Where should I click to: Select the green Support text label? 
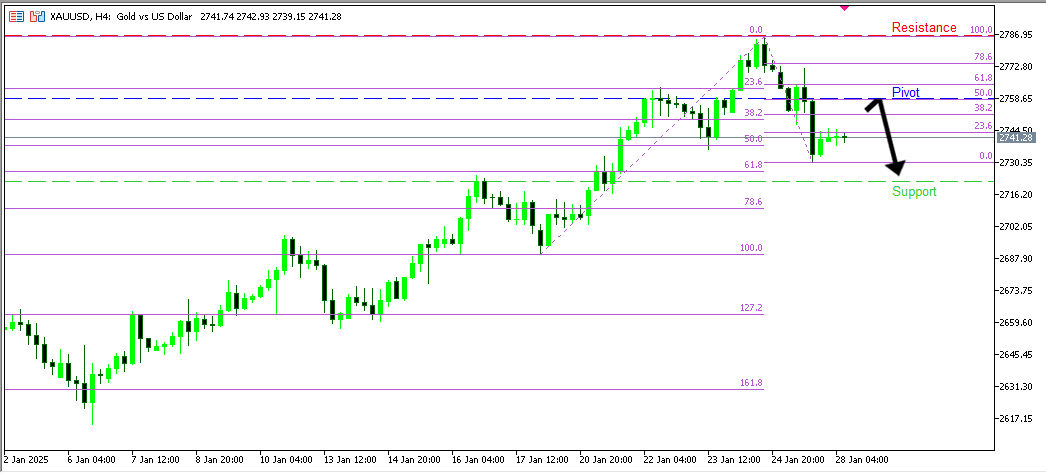(x=914, y=191)
